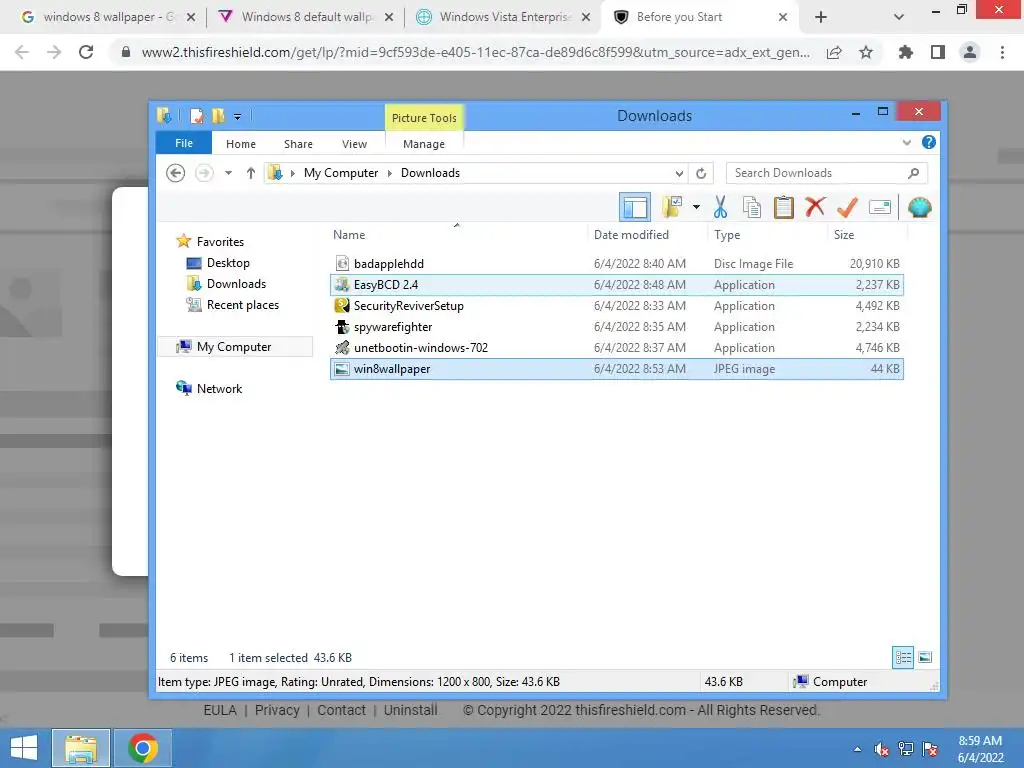
Task: Switch to large icons view in status bar
Action: (925, 658)
